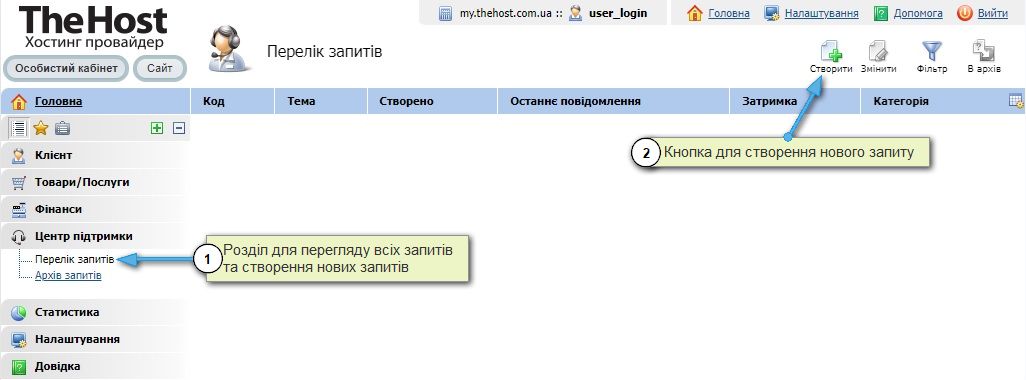The height and width of the screenshot is (380, 1026).
Task: Click the user avatar icon beside user_login
Action: click(x=575, y=13)
